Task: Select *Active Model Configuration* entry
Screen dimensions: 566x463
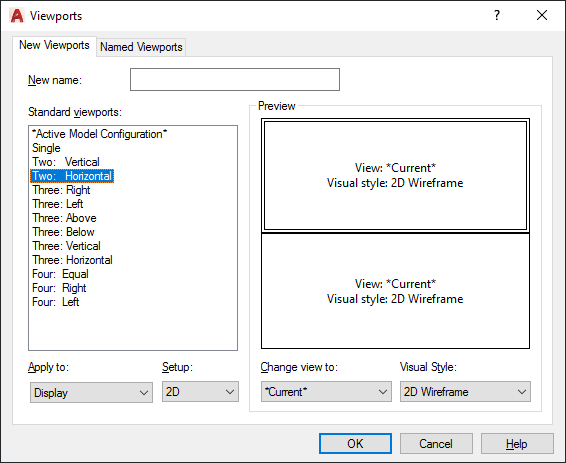Action: [x=99, y=134]
